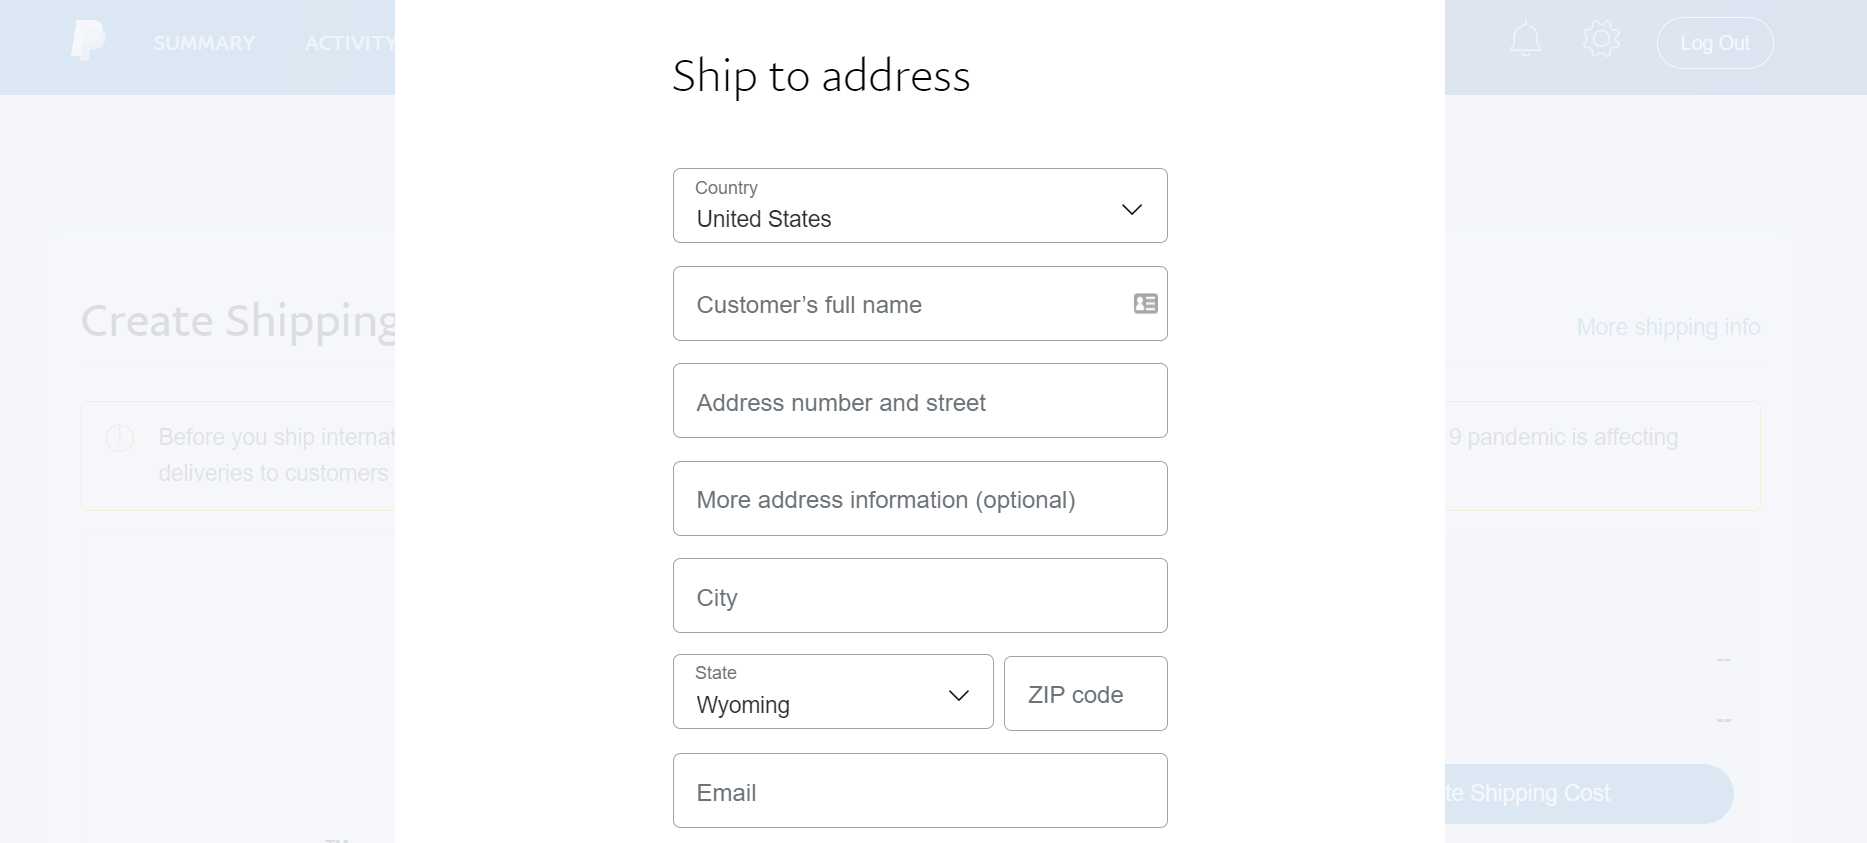Click the PayPal logo
Screen dimensions: 1867x843
click(x=88, y=40)
